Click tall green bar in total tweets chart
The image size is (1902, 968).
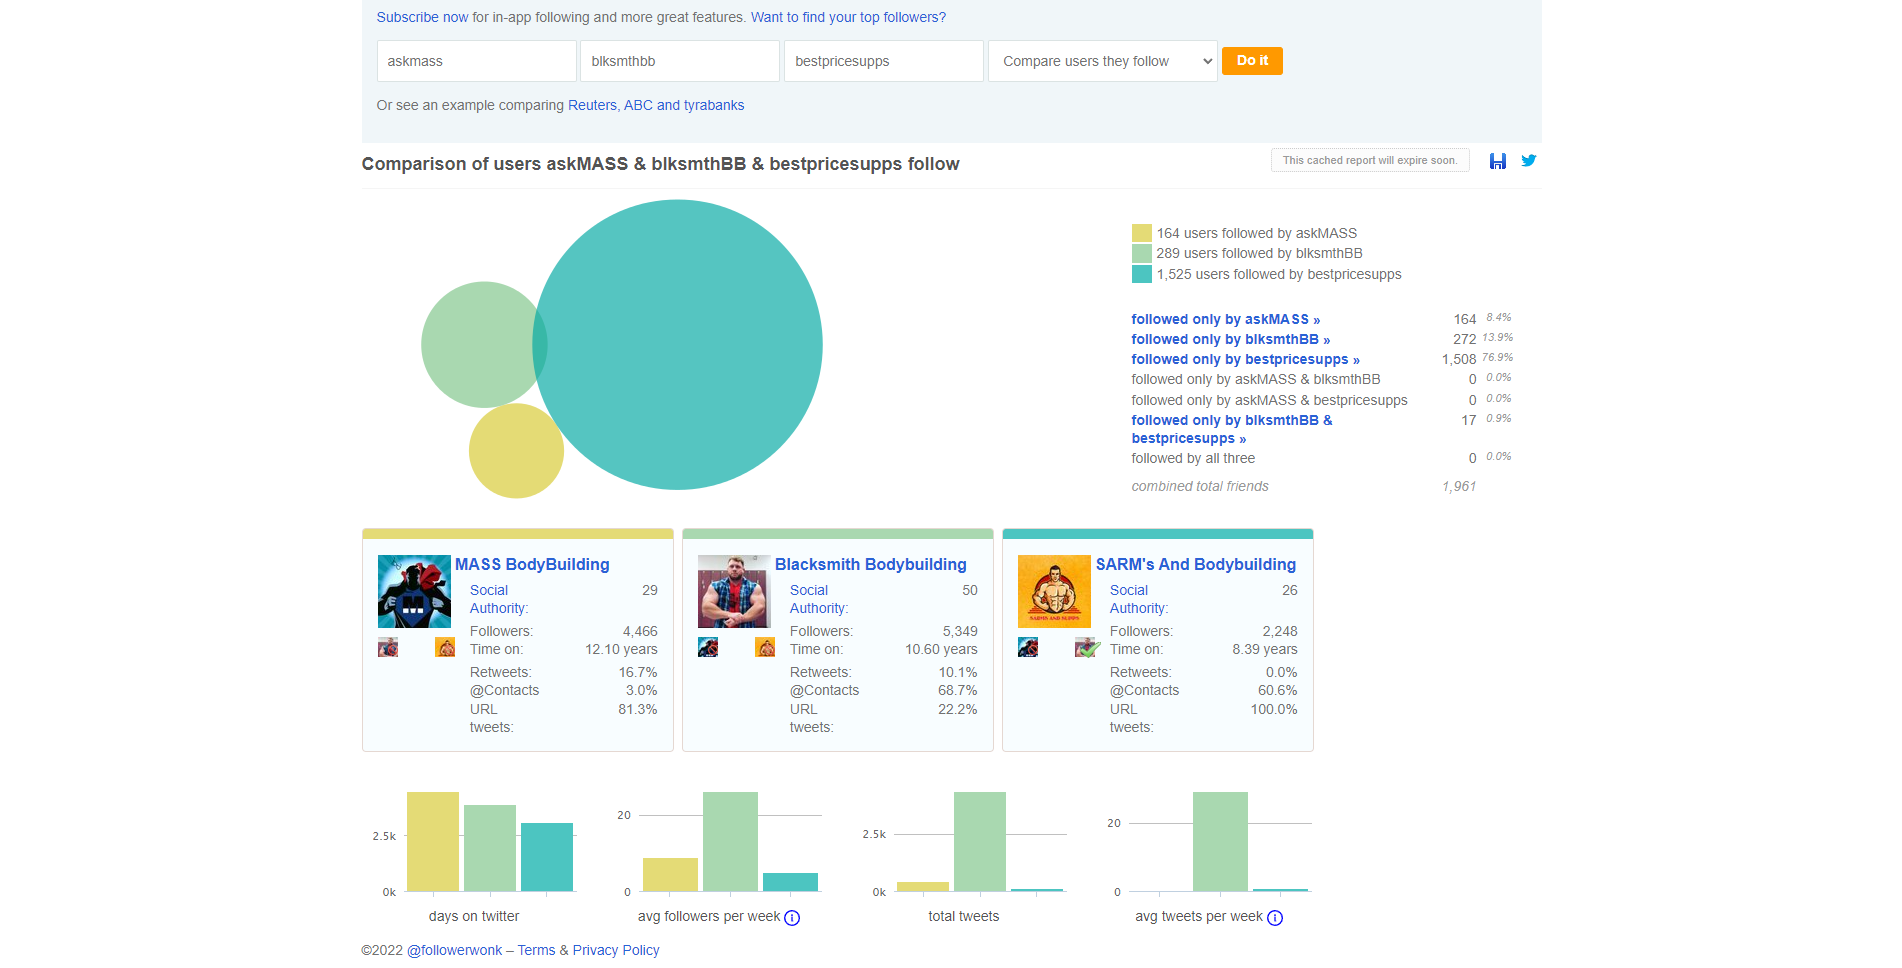coord(980,841)
